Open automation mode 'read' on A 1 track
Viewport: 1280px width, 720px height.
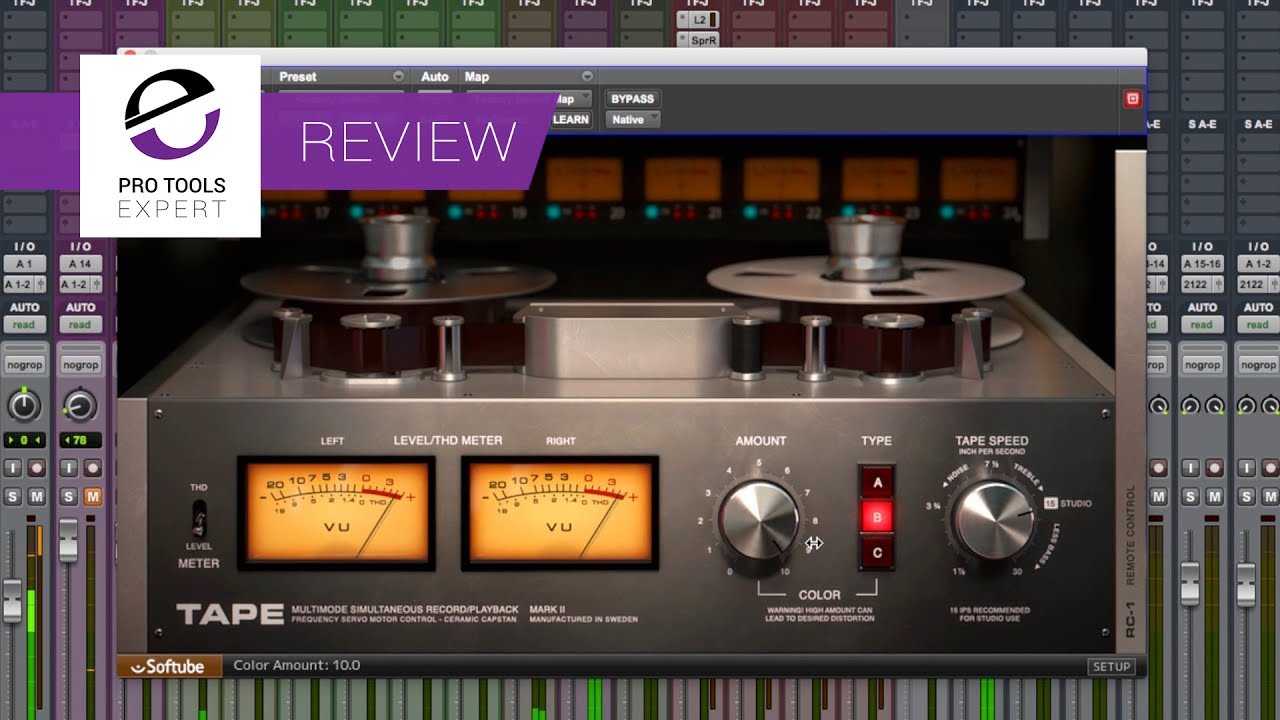coord(24,324)
